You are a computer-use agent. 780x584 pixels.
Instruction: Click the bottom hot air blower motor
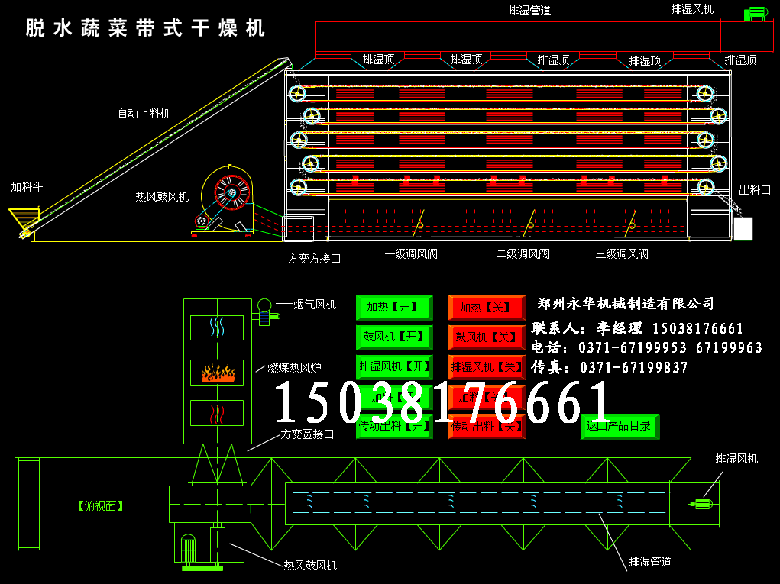click(x=188, y=550)
